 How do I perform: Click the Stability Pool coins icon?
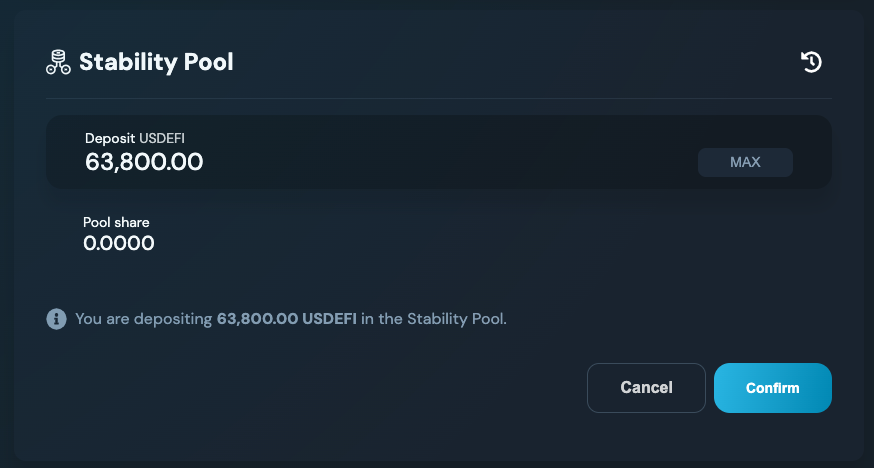point(58,62)
